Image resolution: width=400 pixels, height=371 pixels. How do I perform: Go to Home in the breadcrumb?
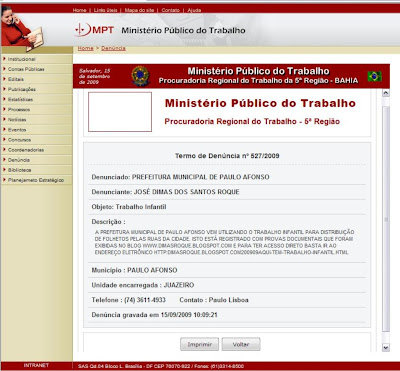point(86,48)
